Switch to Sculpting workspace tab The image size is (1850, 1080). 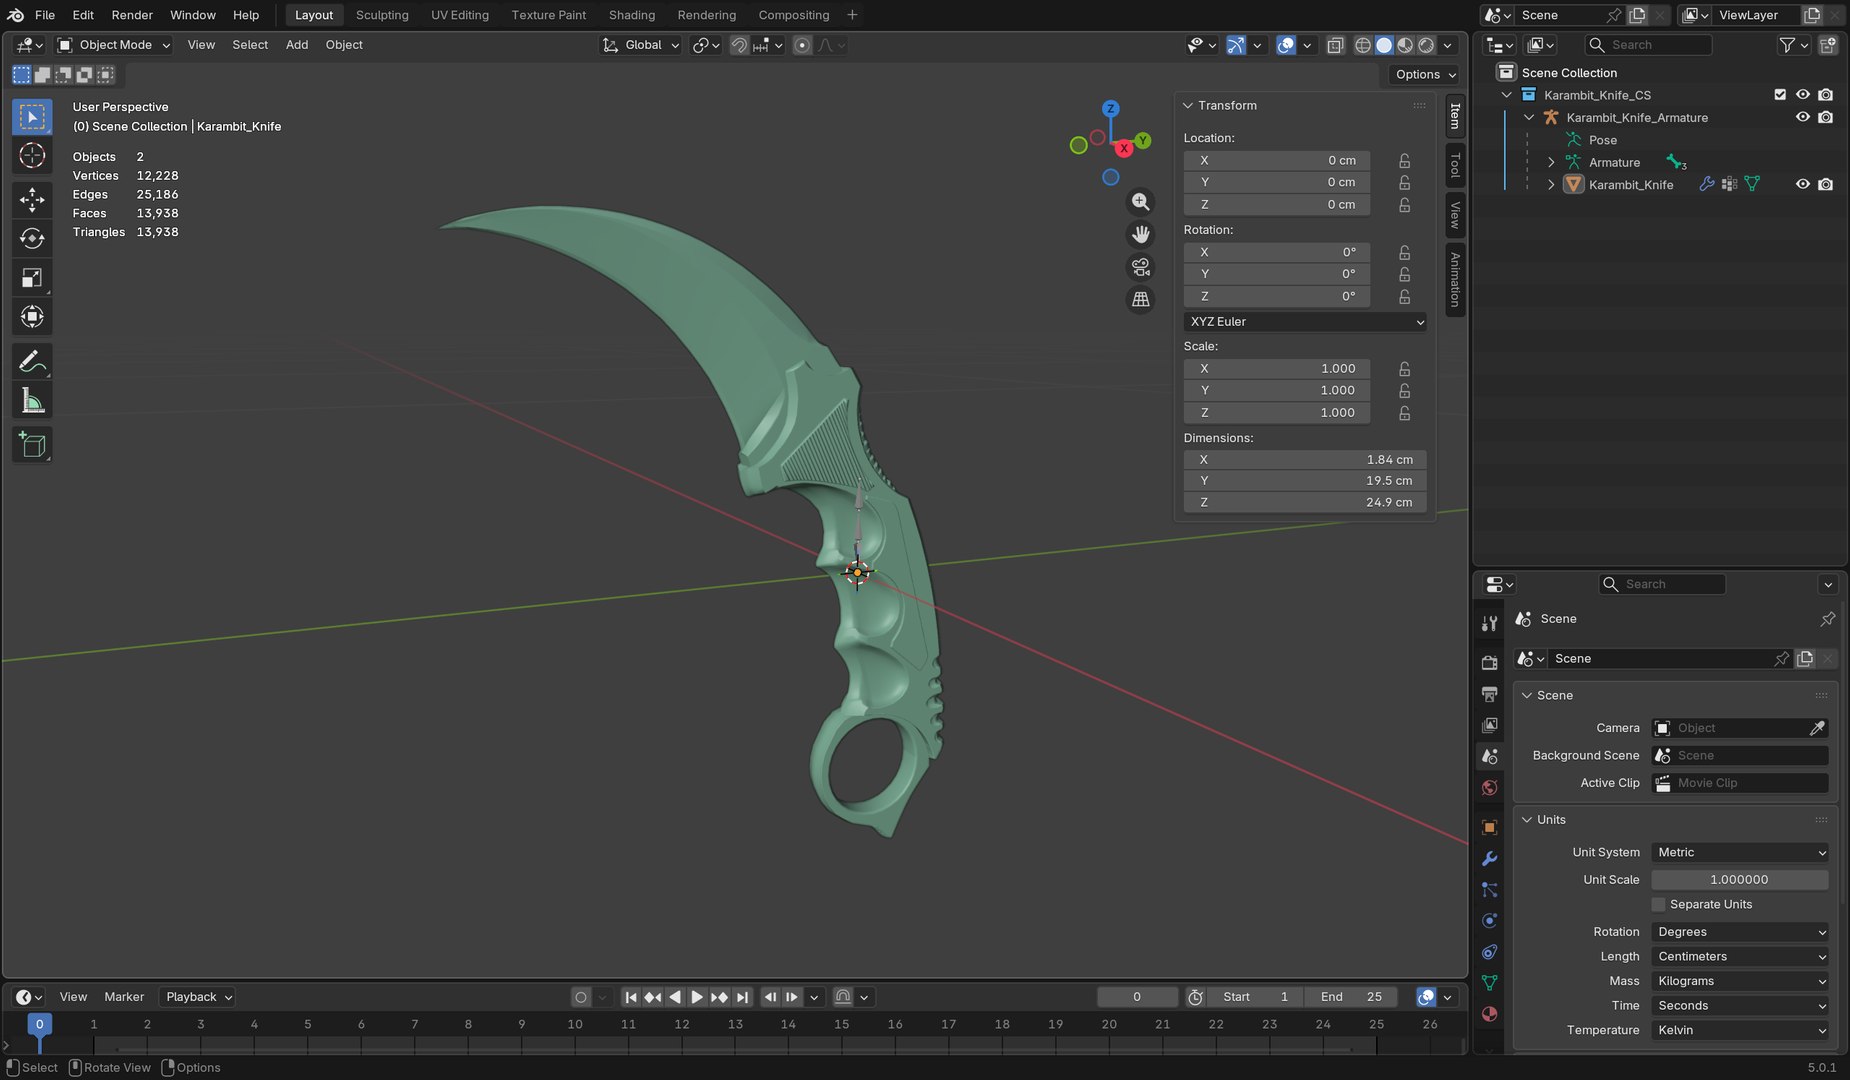tap(382, 15)
